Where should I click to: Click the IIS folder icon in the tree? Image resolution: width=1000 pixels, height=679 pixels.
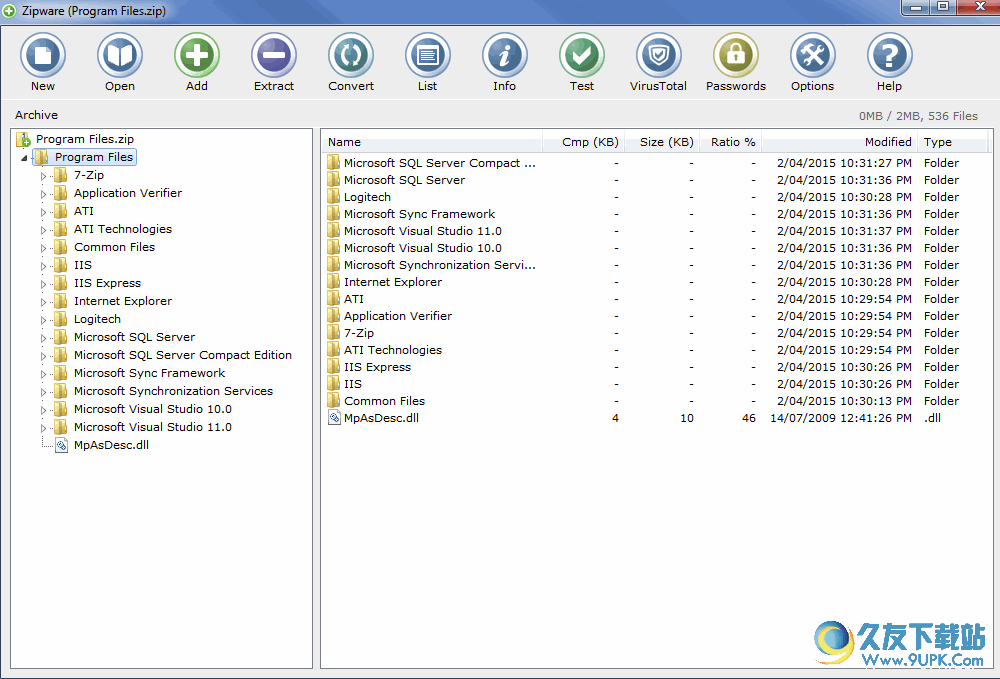[x=61, y=265]
